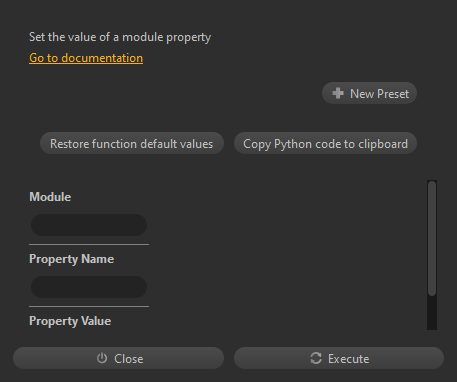This screenshot has height=382, width=457.
Task: Focus the Module input field
Action: click(89, 225)
